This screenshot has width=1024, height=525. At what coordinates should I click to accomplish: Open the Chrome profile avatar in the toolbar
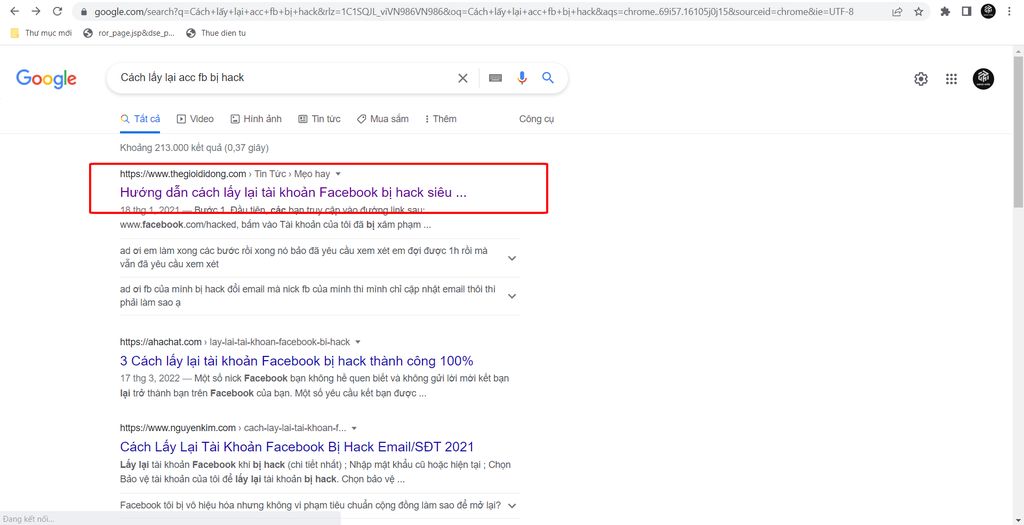pyautogui.click(x=988, y=11)
